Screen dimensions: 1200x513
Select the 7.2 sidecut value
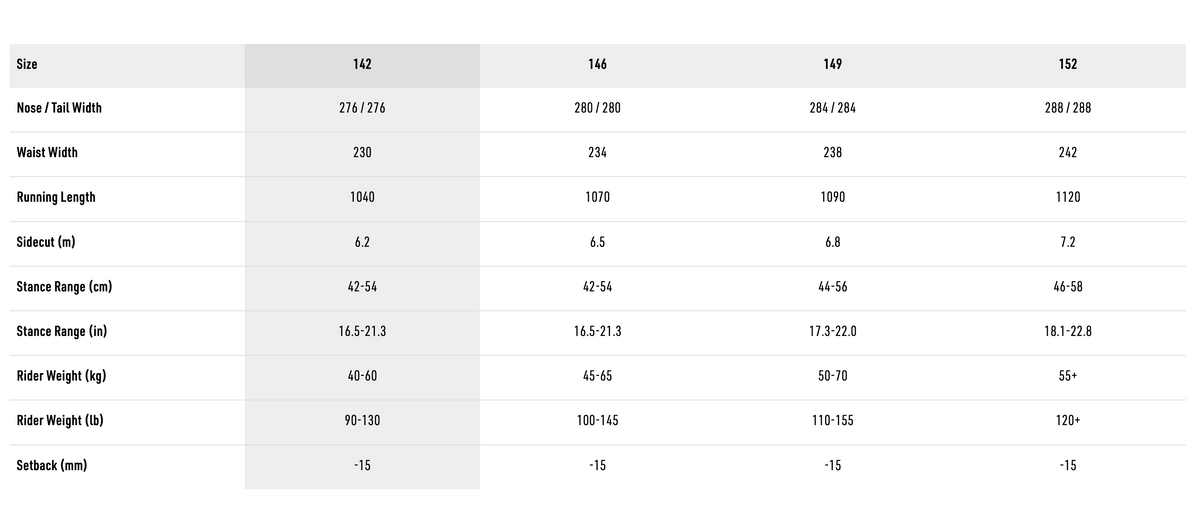[x=1068, y=242]
